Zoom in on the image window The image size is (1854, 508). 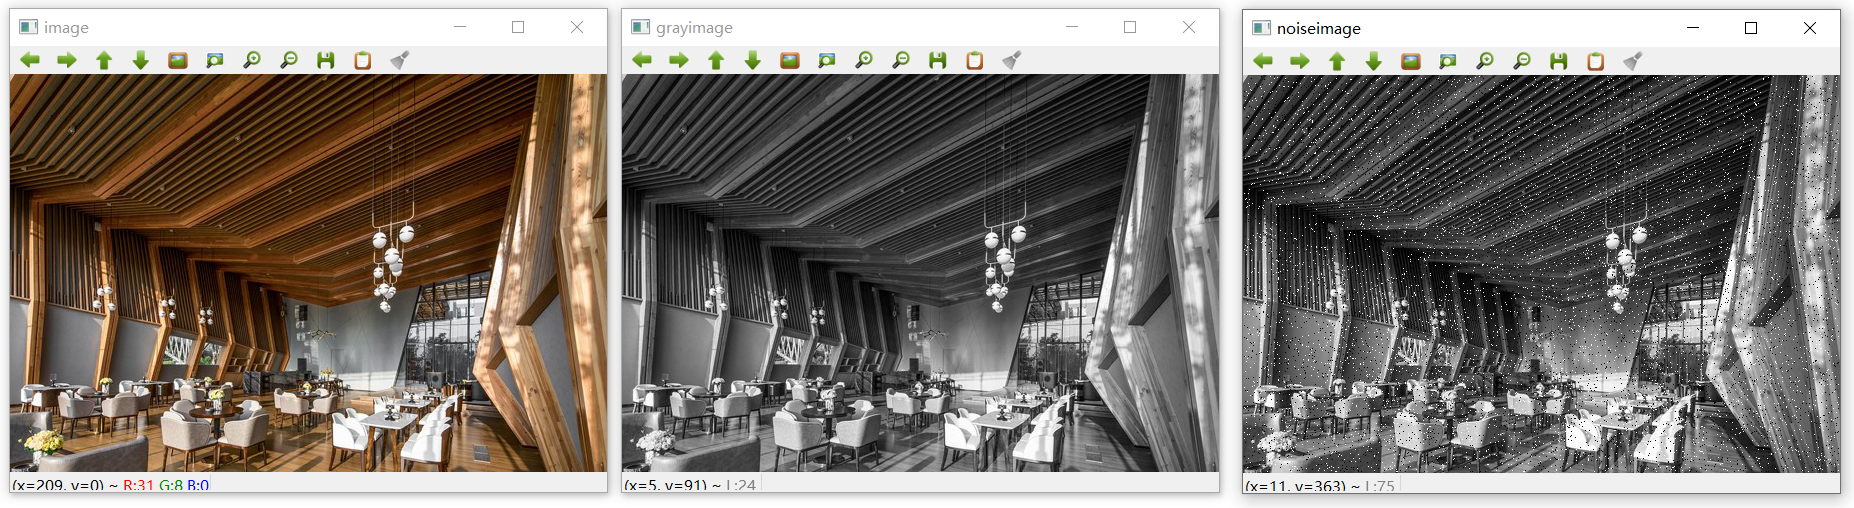(x=252, y=60)
